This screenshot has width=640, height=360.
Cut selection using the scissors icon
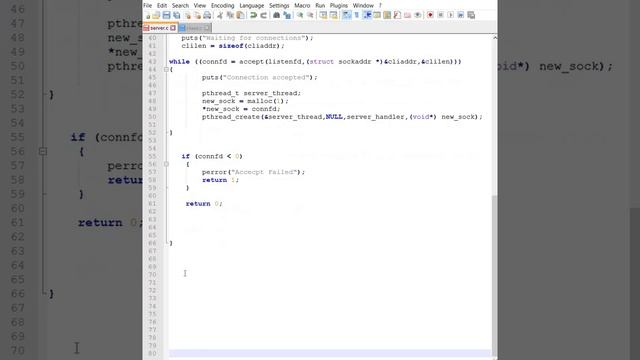click(220, 15)
